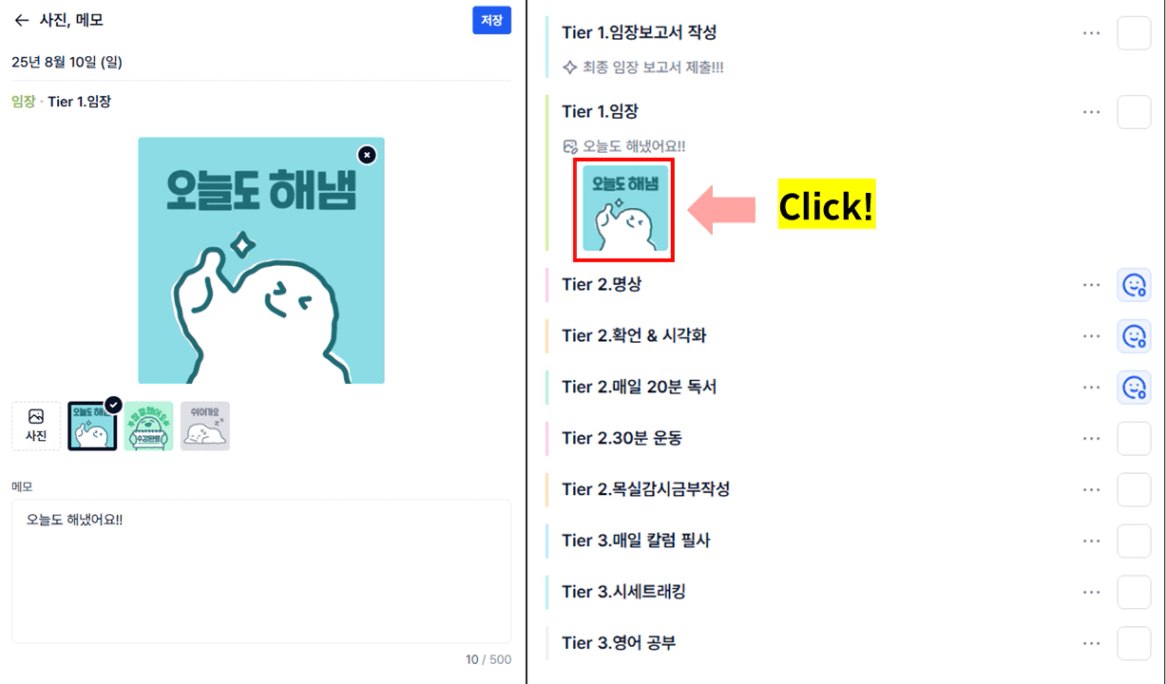The height and width of the screenshot is (684, 1166).
Task: Select the Tier 3.매일 칼럼 필사 item
Action: [636, 541]
